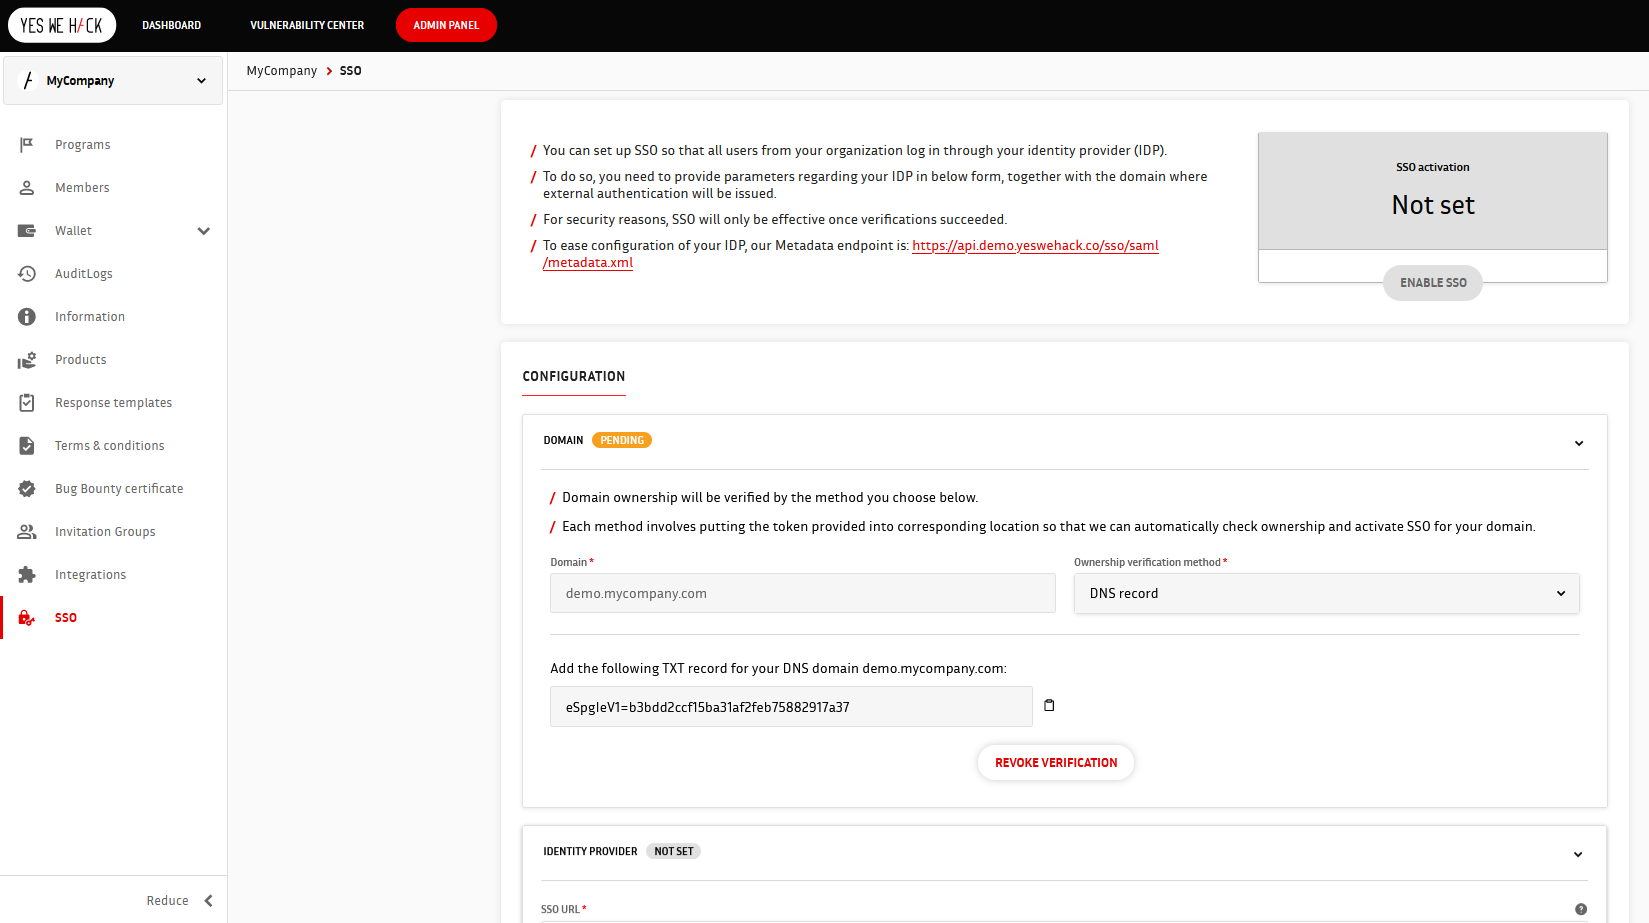The image size is (1649, 923).
Task: Select SSO in the sidebar
Action: [x=66, y=618]
